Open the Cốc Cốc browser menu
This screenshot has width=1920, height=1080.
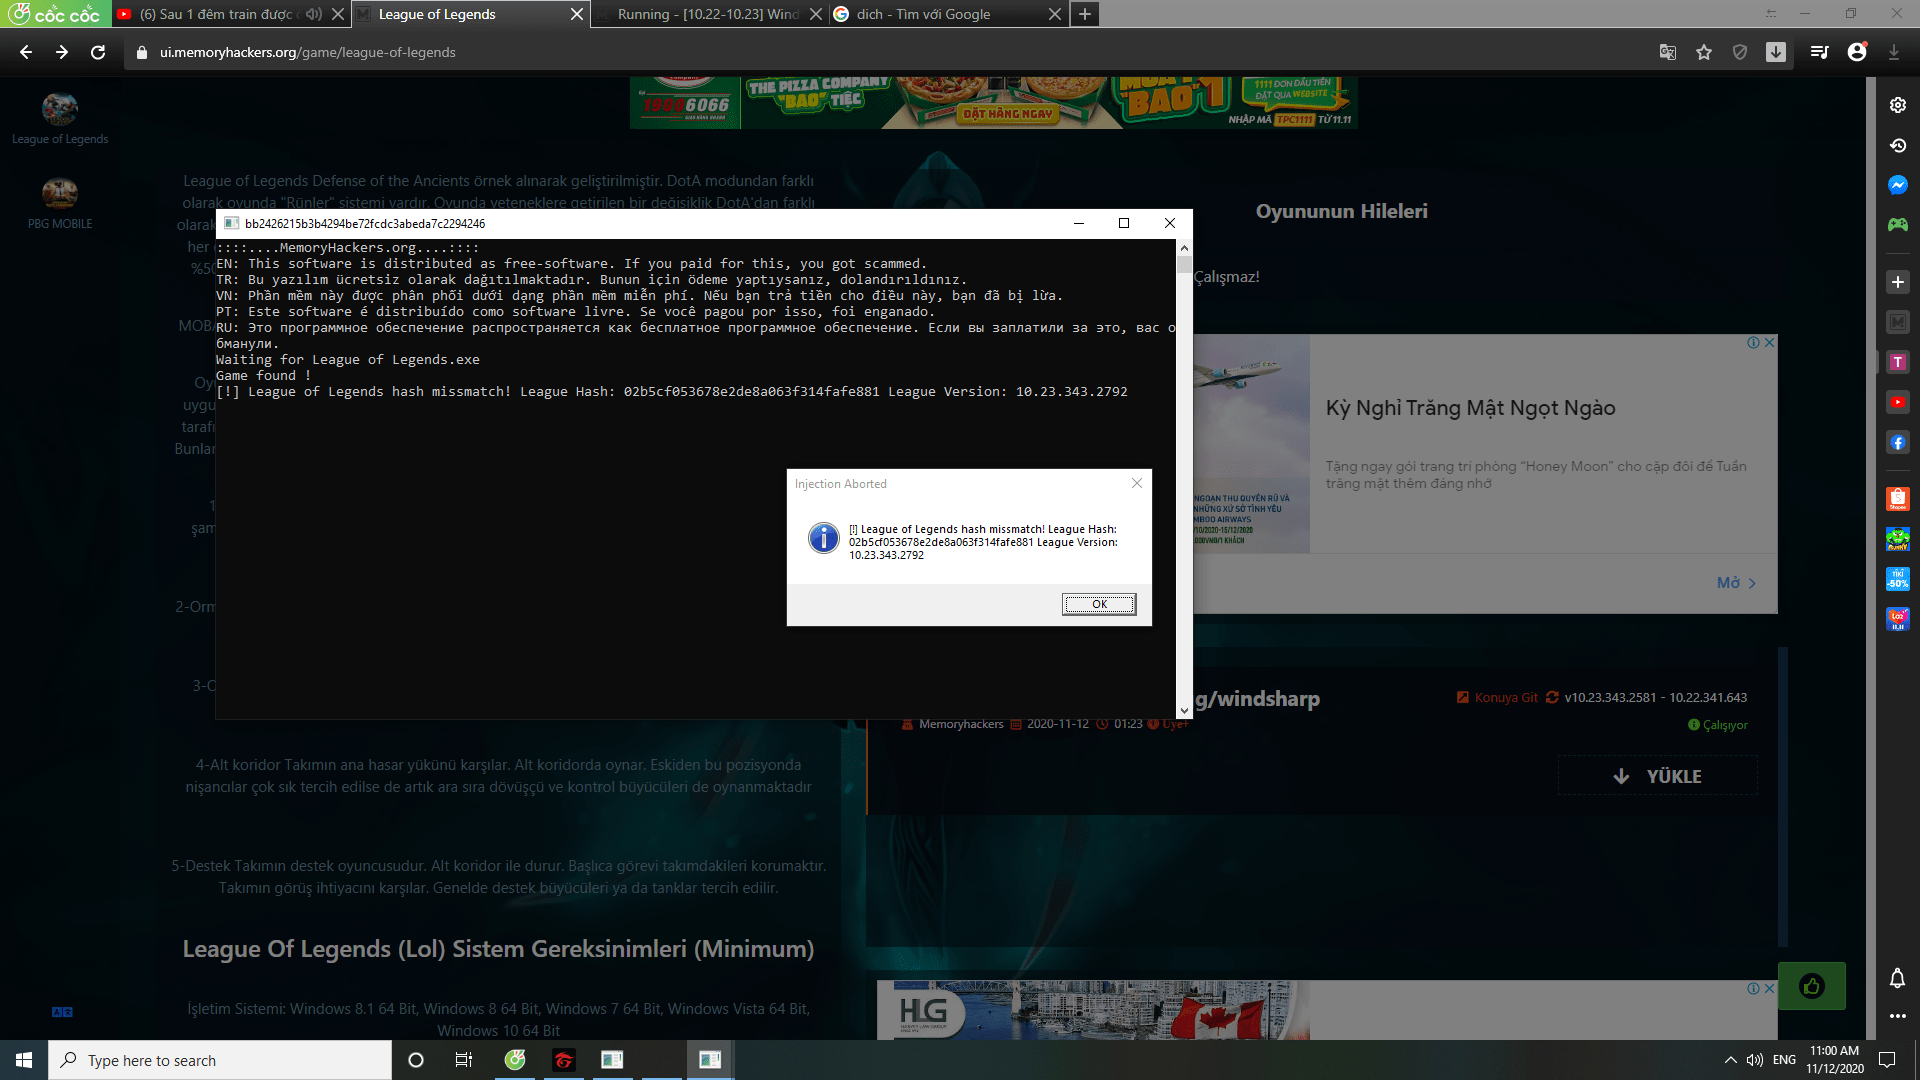point(55,14)
